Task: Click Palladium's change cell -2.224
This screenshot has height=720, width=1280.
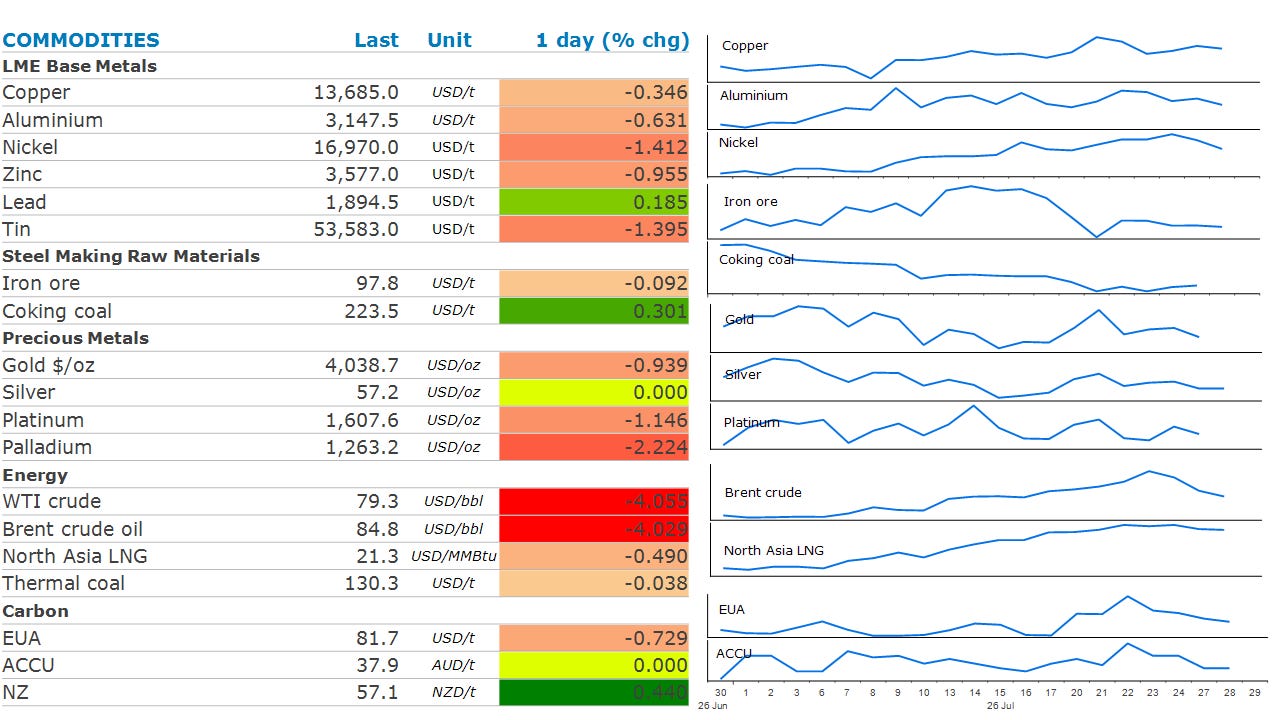Action: [x=594, y=447]
